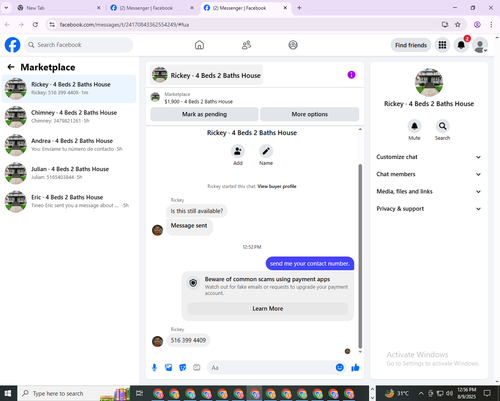This screenshot has width=500, height=401.
Task: Expand the Privacy & support section
Action: 429,209
